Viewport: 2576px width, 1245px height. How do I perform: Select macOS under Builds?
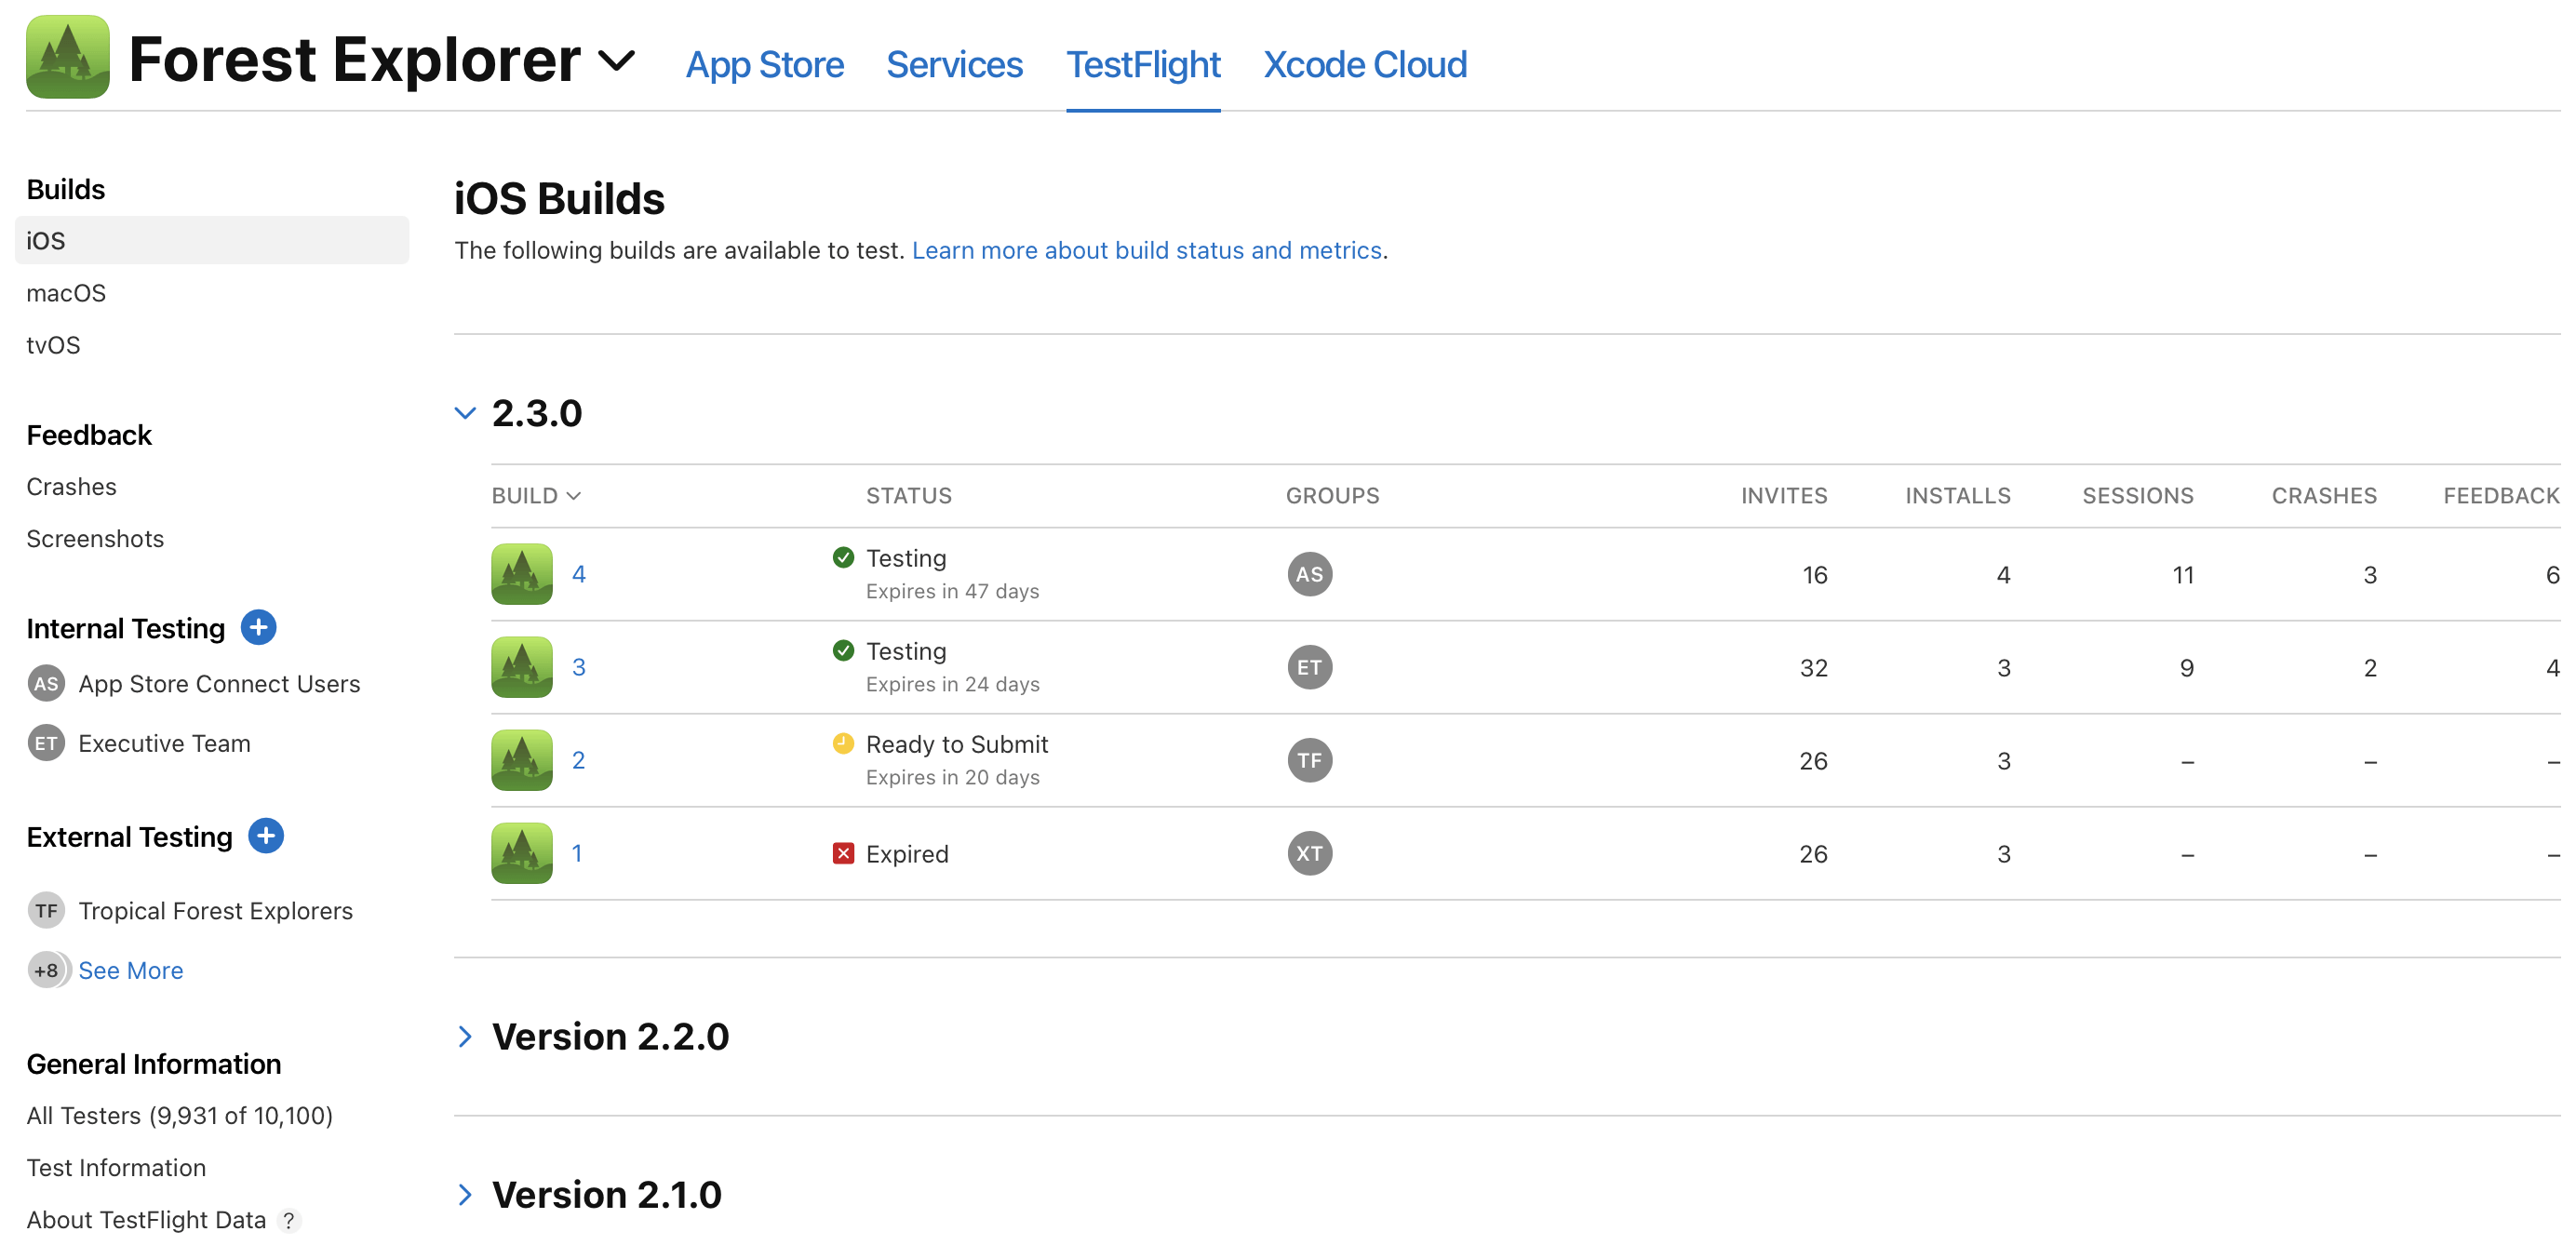(x=66, y=293)
